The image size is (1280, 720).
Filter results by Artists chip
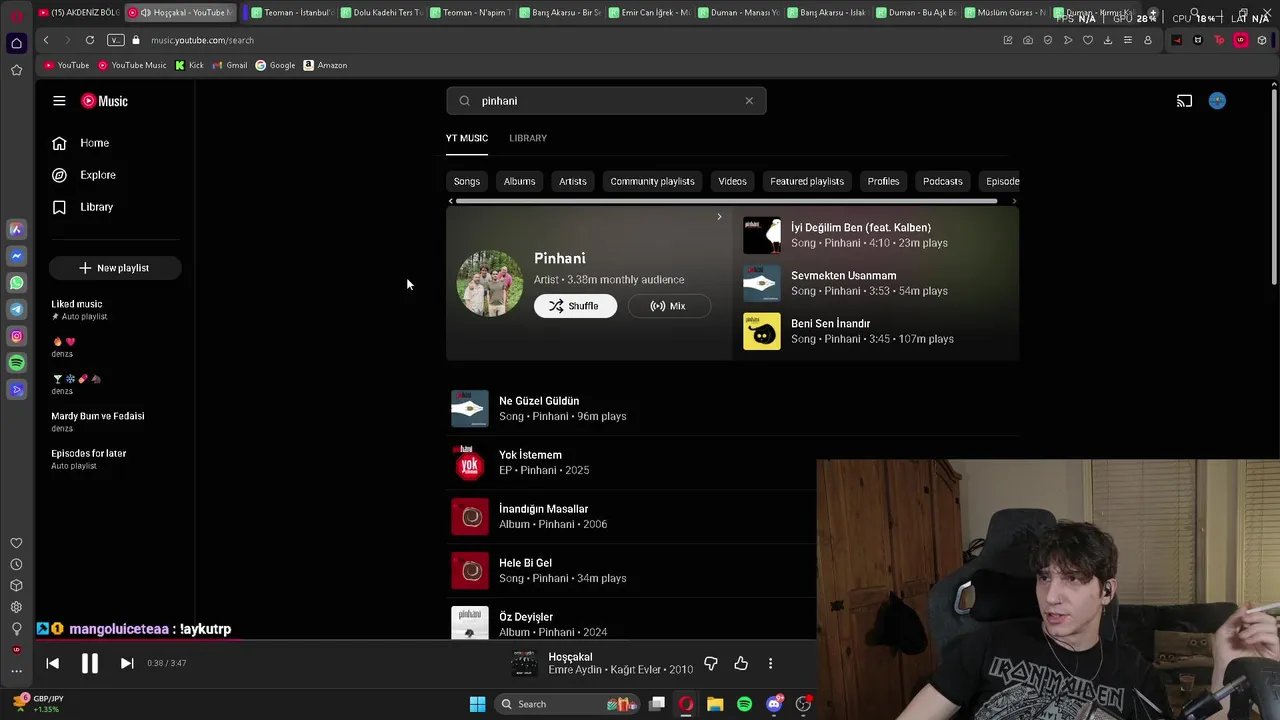[x=573, y=181]
